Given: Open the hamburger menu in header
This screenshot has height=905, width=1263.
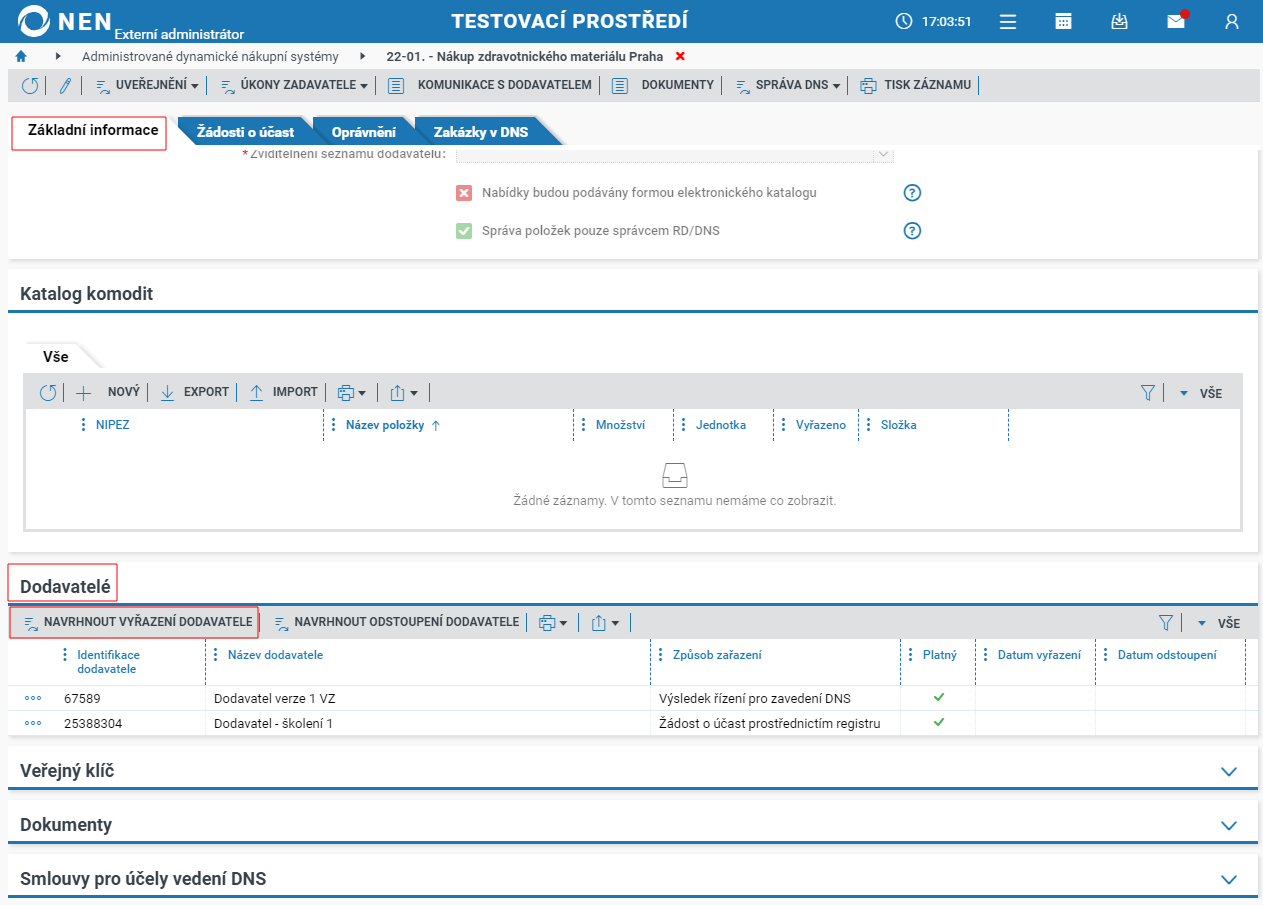Looking at the screenshot, I should click(1008, 21).
